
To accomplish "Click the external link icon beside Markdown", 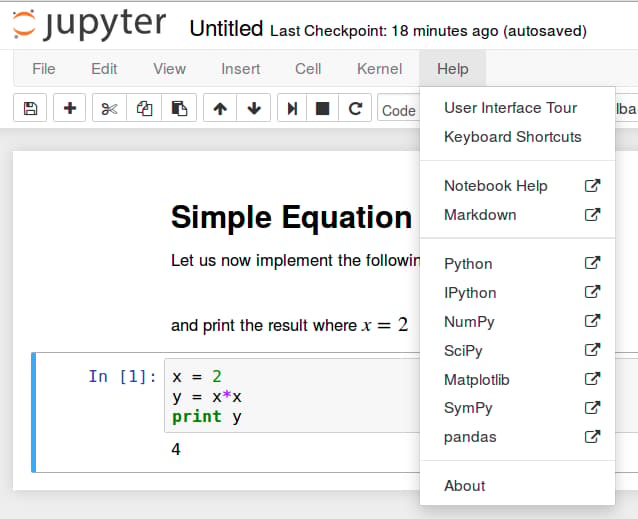I will click(592, 214).
